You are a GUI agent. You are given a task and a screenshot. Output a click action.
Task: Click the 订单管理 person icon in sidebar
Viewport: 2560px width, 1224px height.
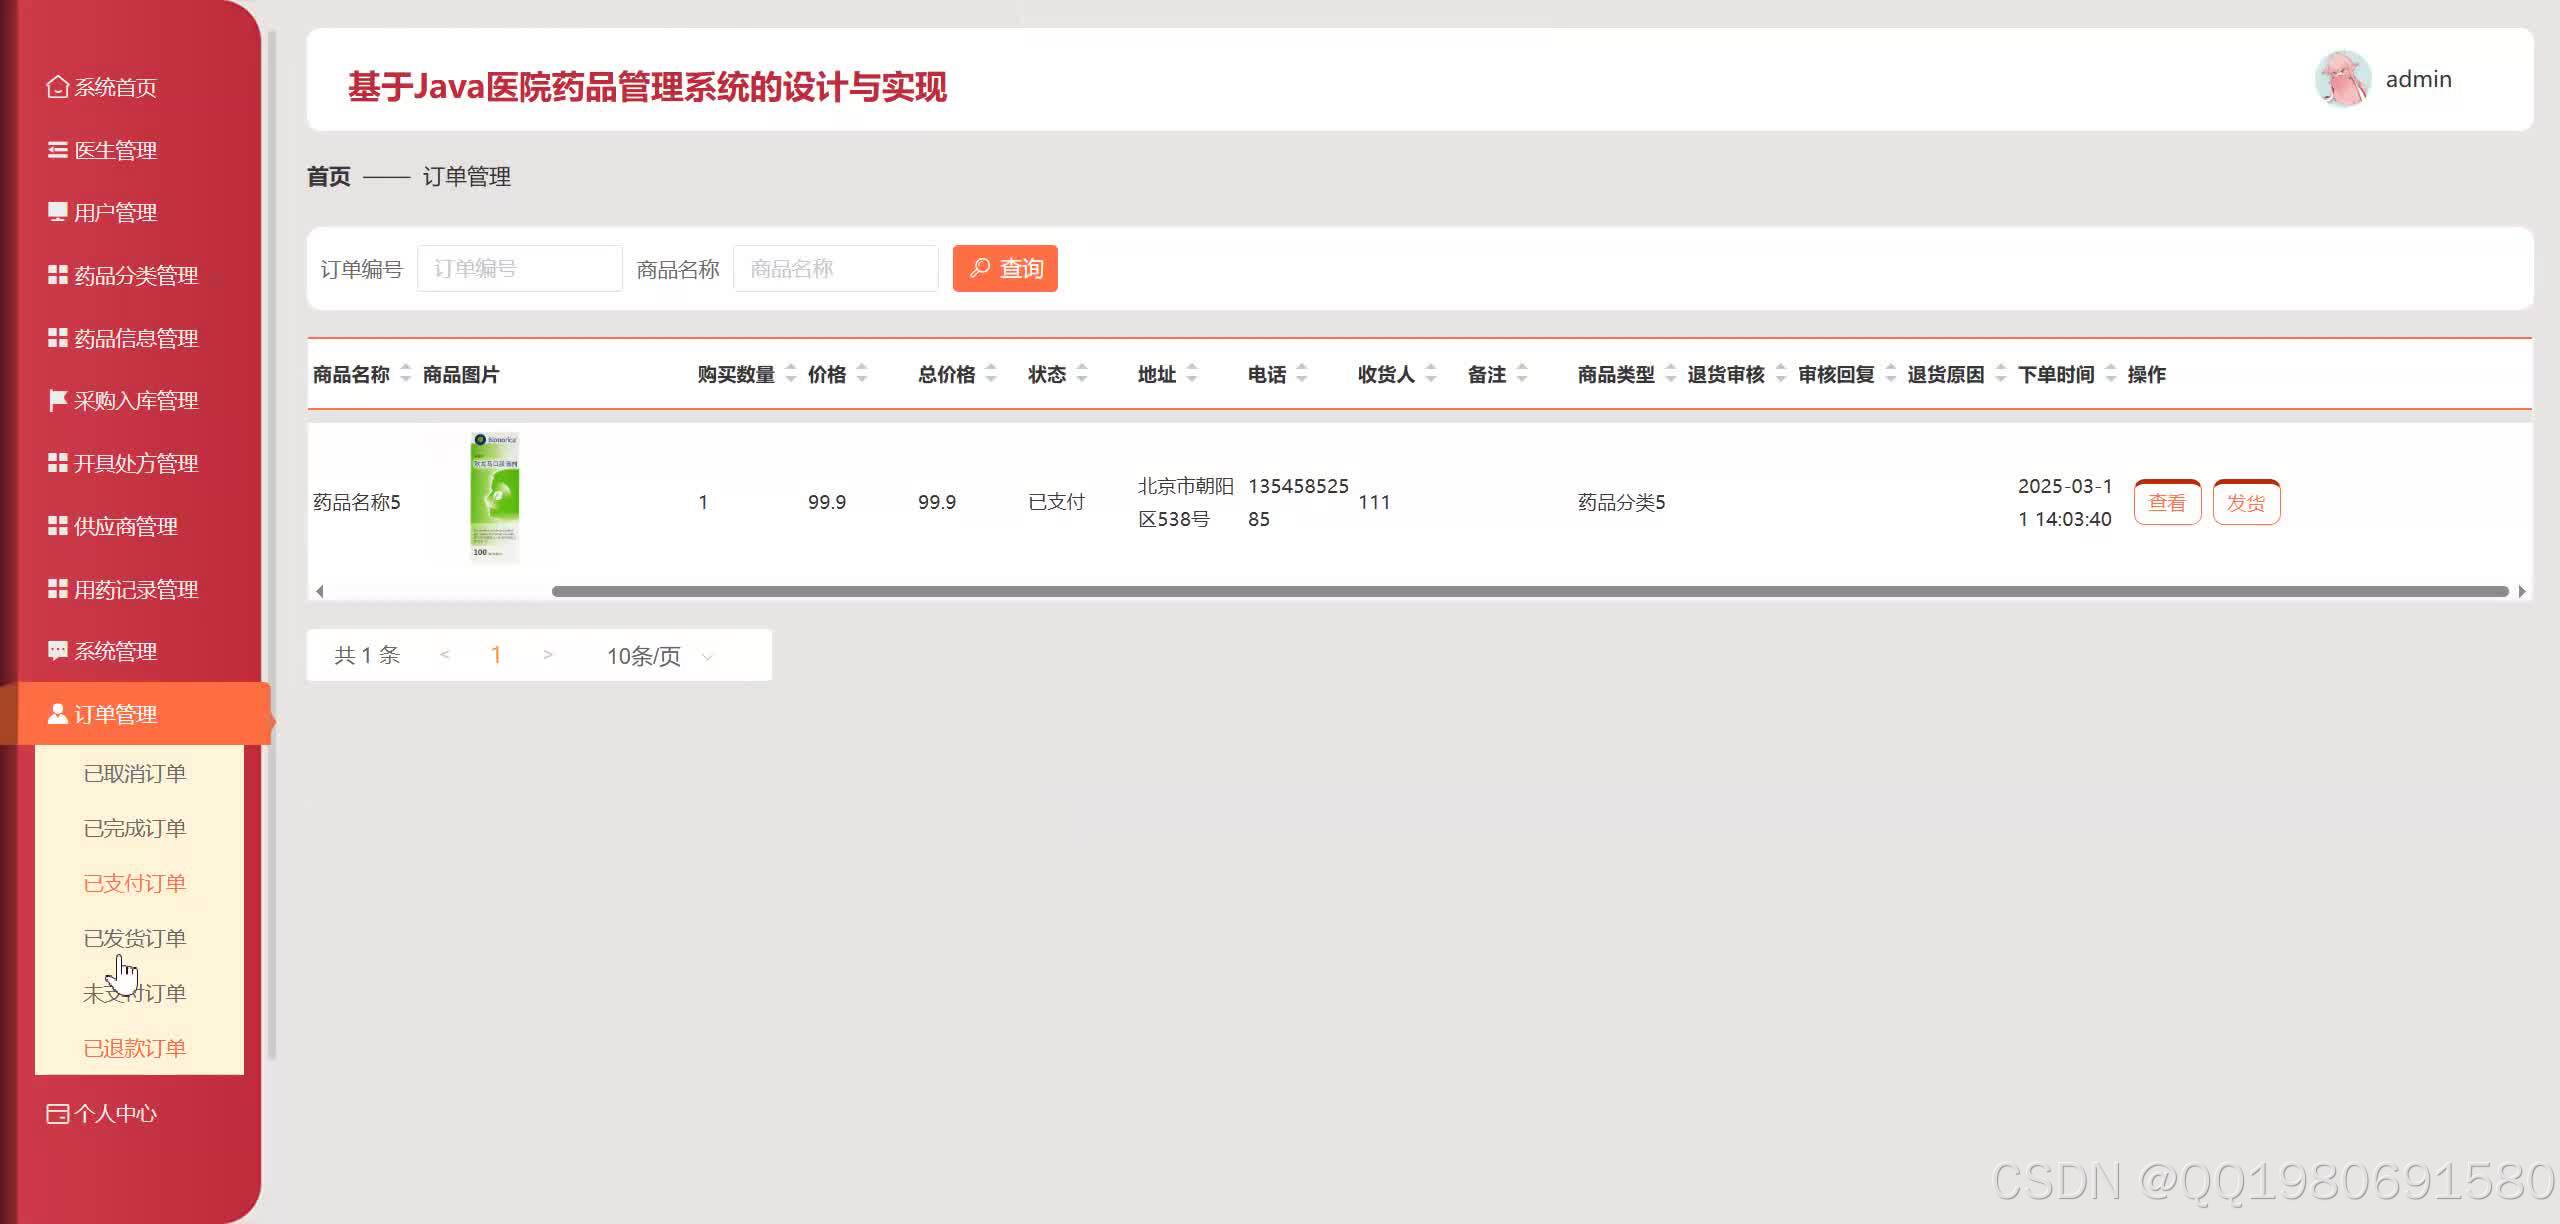(x=56, y=714)
